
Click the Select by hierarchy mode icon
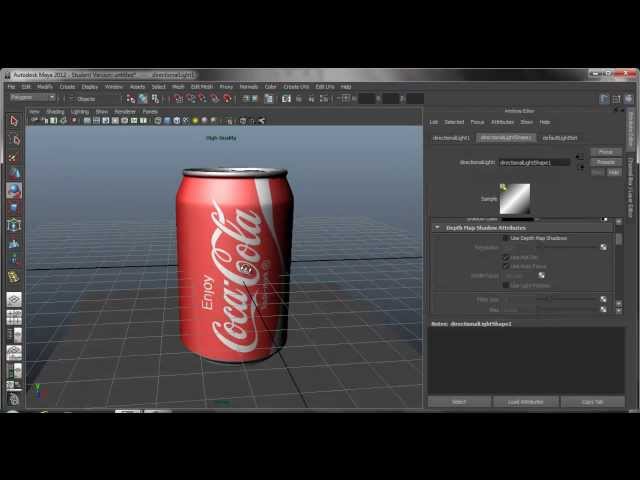point(131,99)
